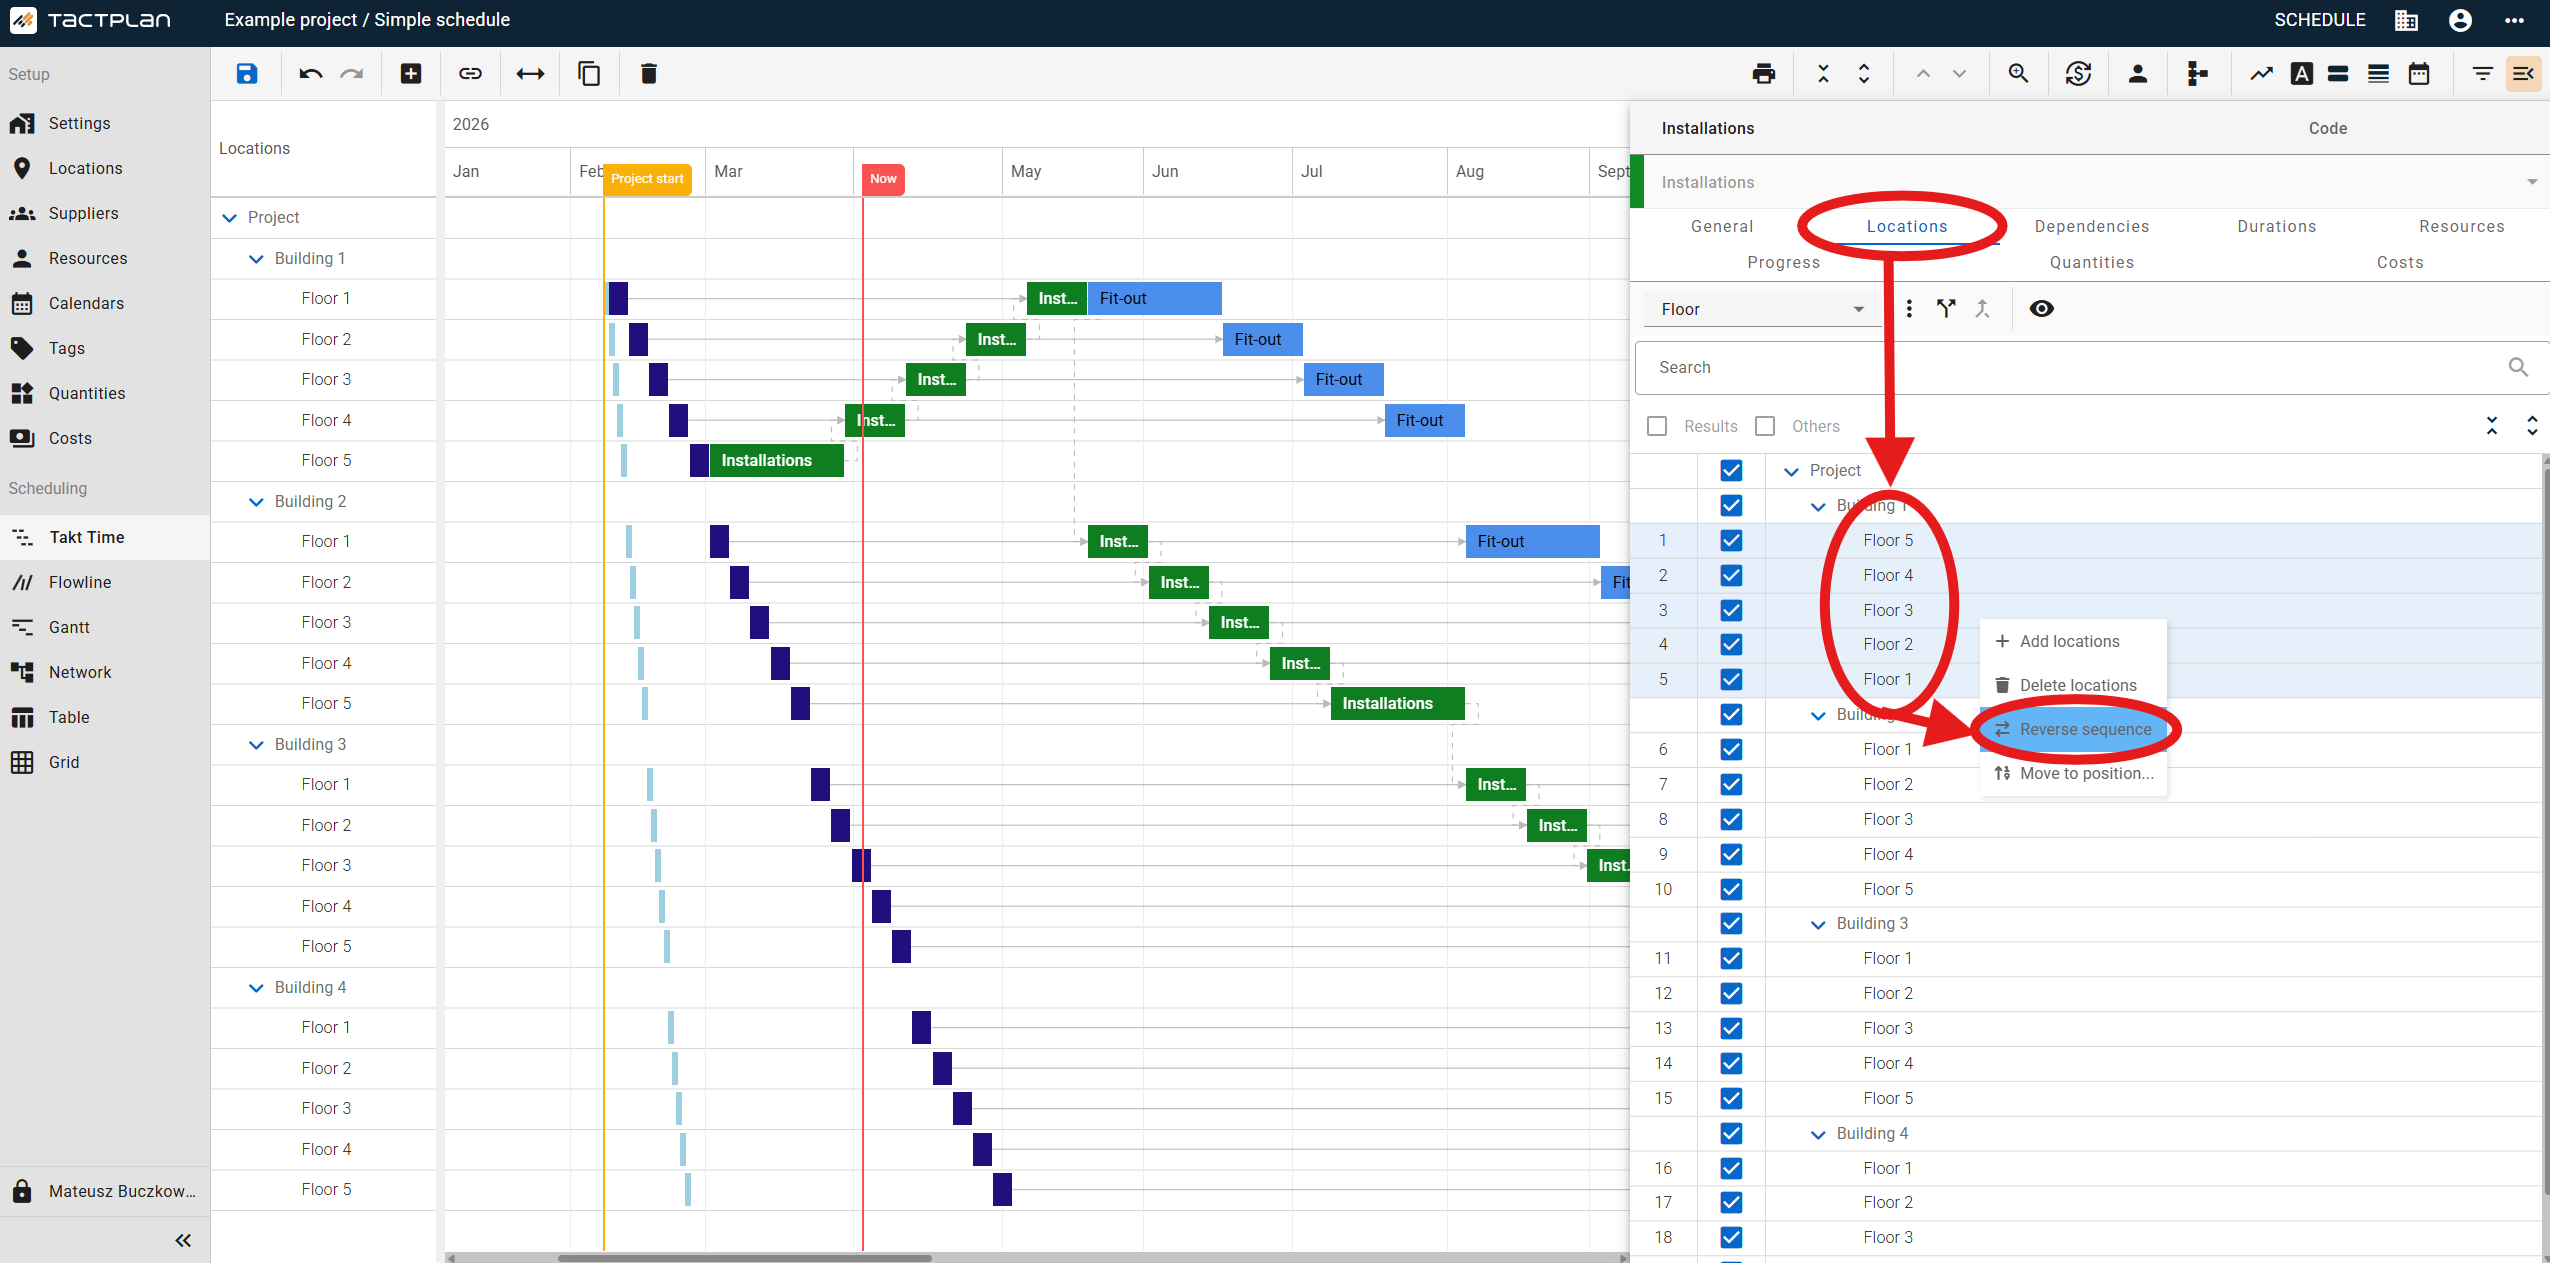Open the General tab
Screen dimensions: 2550x1263
1722,226
